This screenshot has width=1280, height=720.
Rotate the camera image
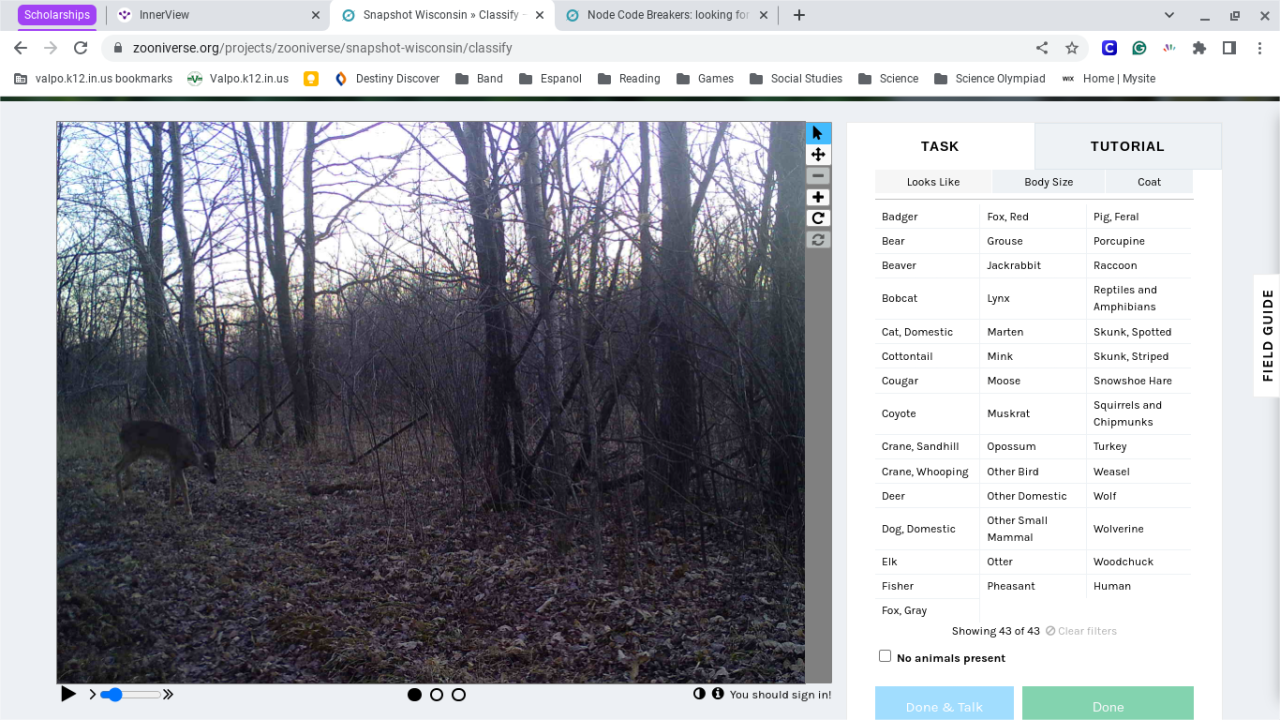pos(818,218)
